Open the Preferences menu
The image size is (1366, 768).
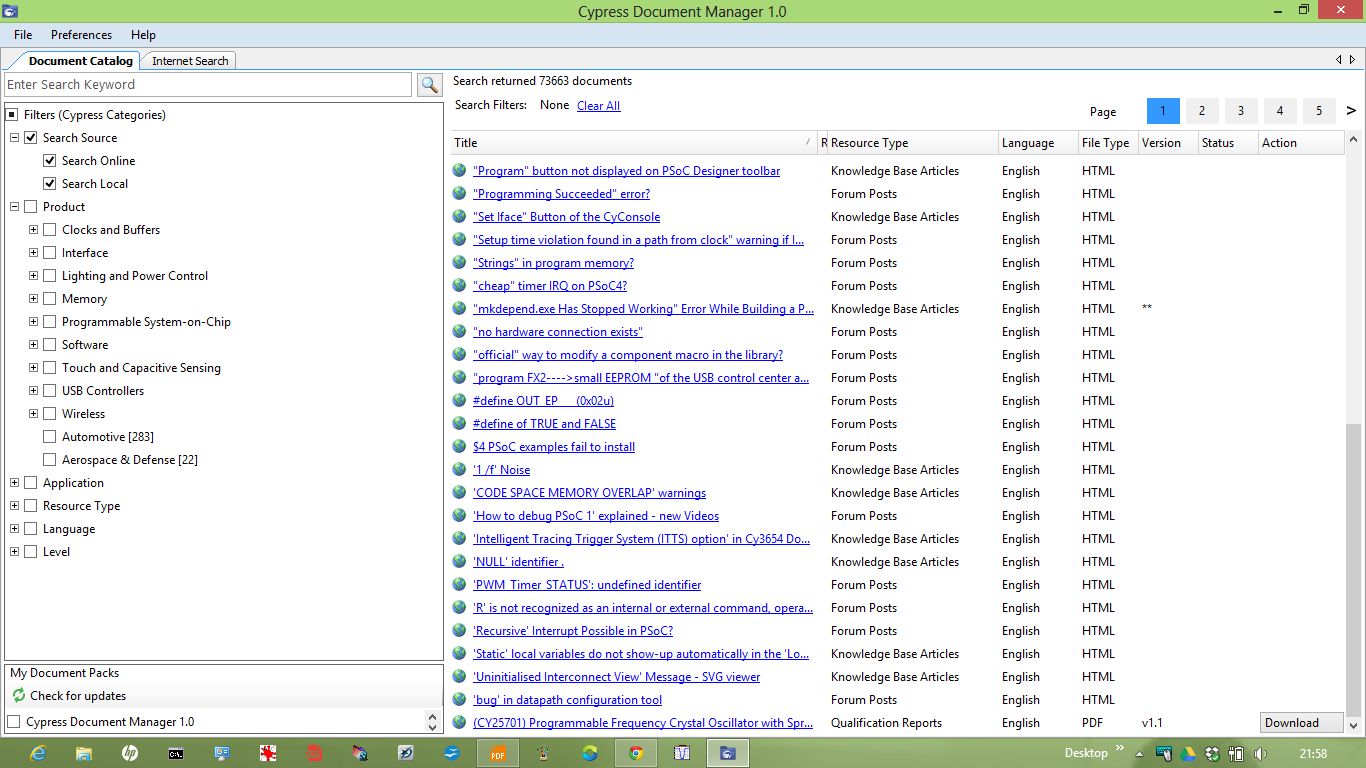(x=81, y=34)
